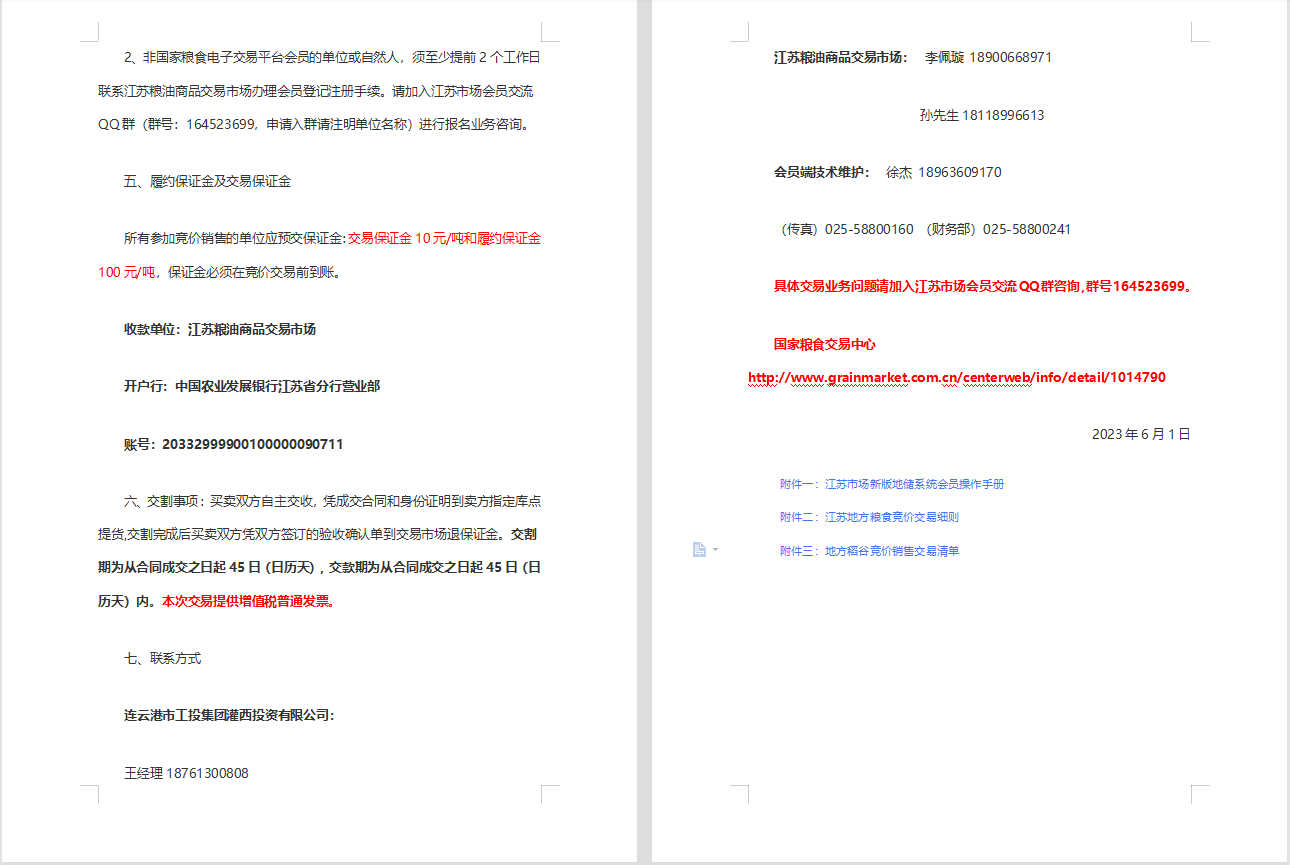Click the red heading 国家粮食交易中心
This screenshot has width=1290, height=865.
824,344
